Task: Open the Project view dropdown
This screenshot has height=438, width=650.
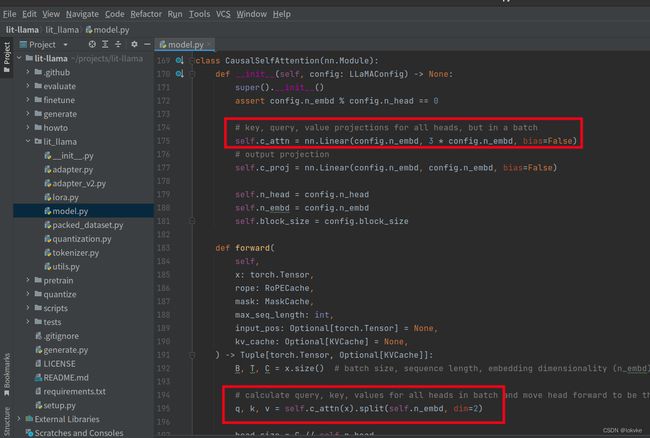Action: click(65, 44)
